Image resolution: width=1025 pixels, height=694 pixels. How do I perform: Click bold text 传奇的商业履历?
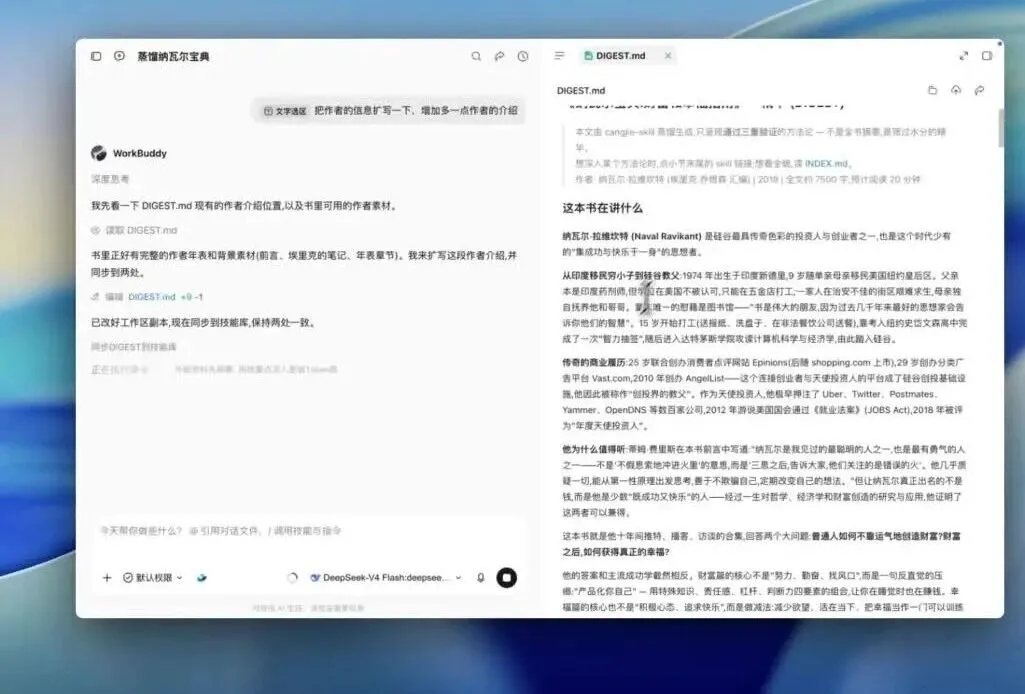click(593, 362)
